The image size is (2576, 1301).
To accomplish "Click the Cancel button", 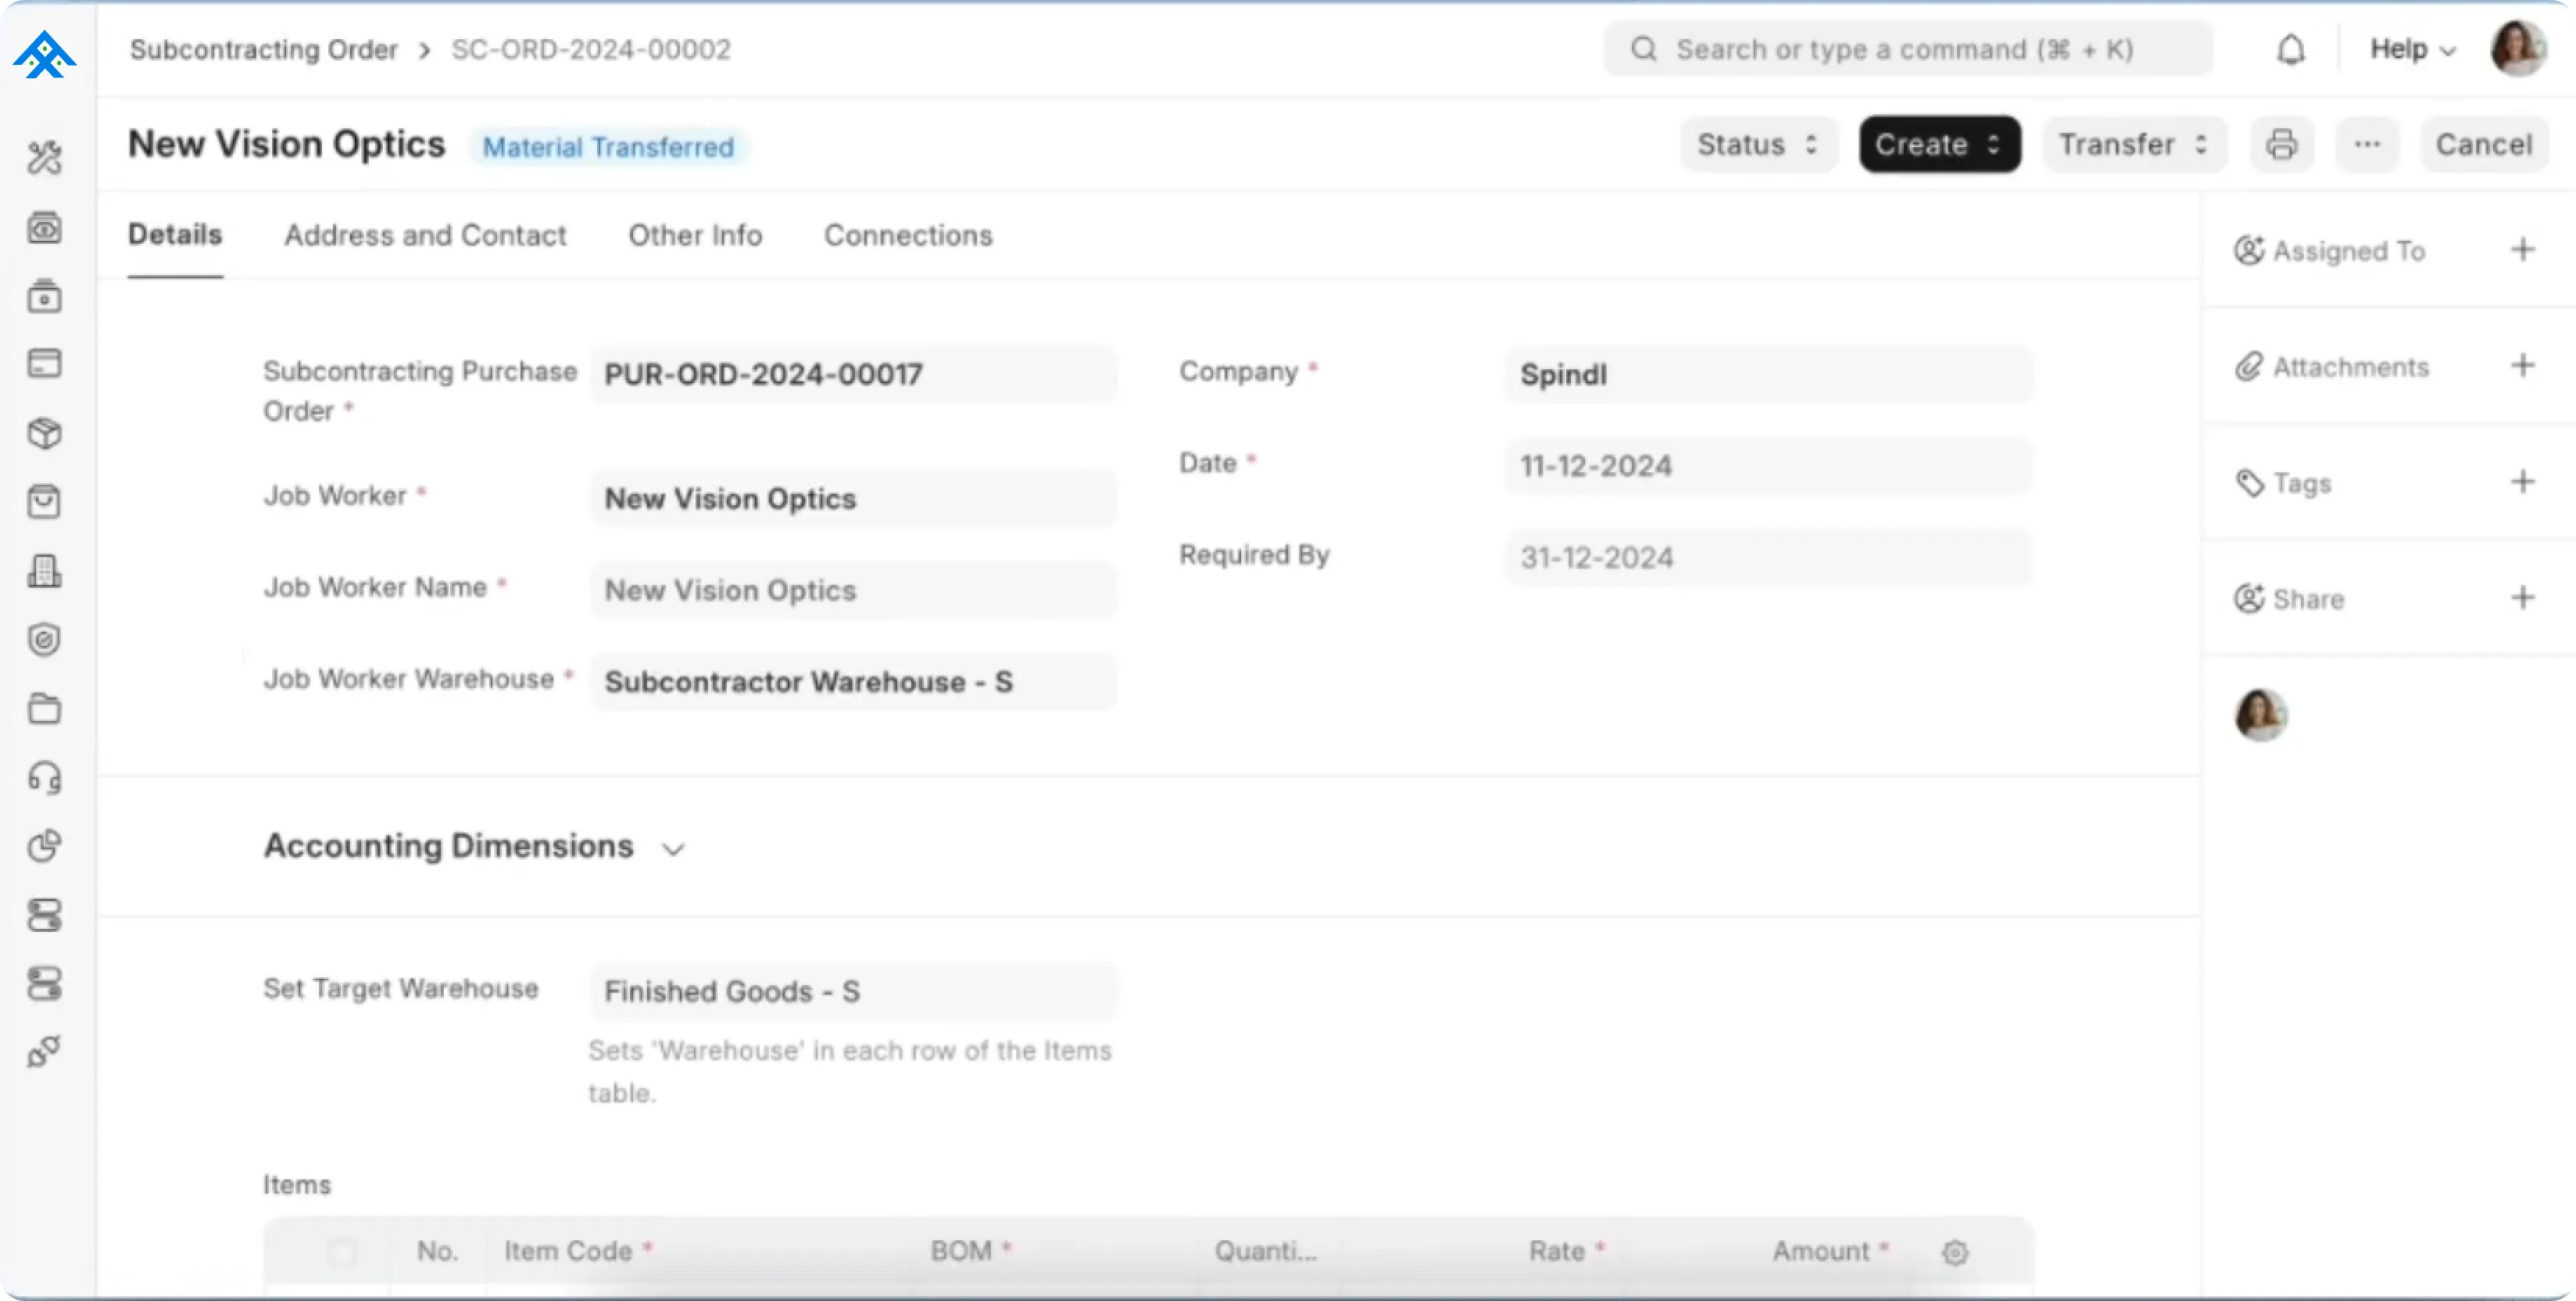I will point(2483,145).
